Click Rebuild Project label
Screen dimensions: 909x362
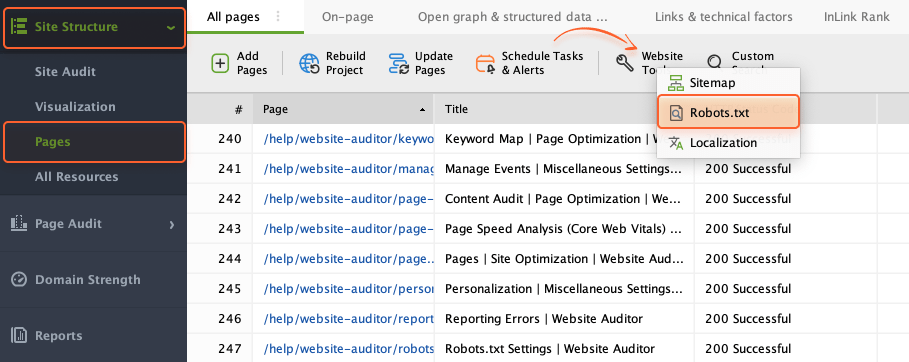coord(346,63)
